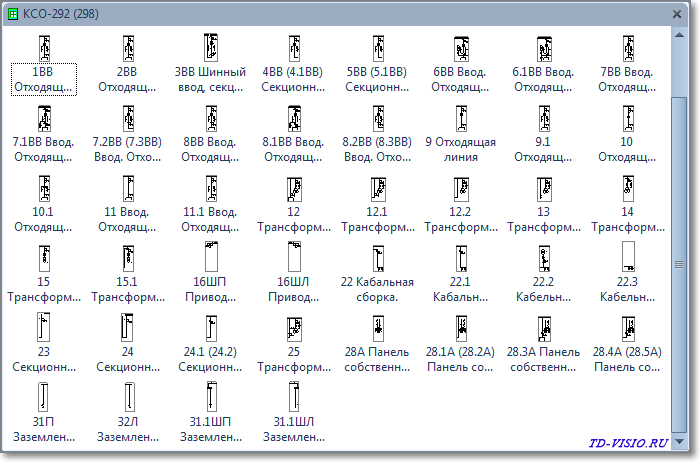Select the 6ВВ Ввод. Отходящ... shape

(460, 65)
